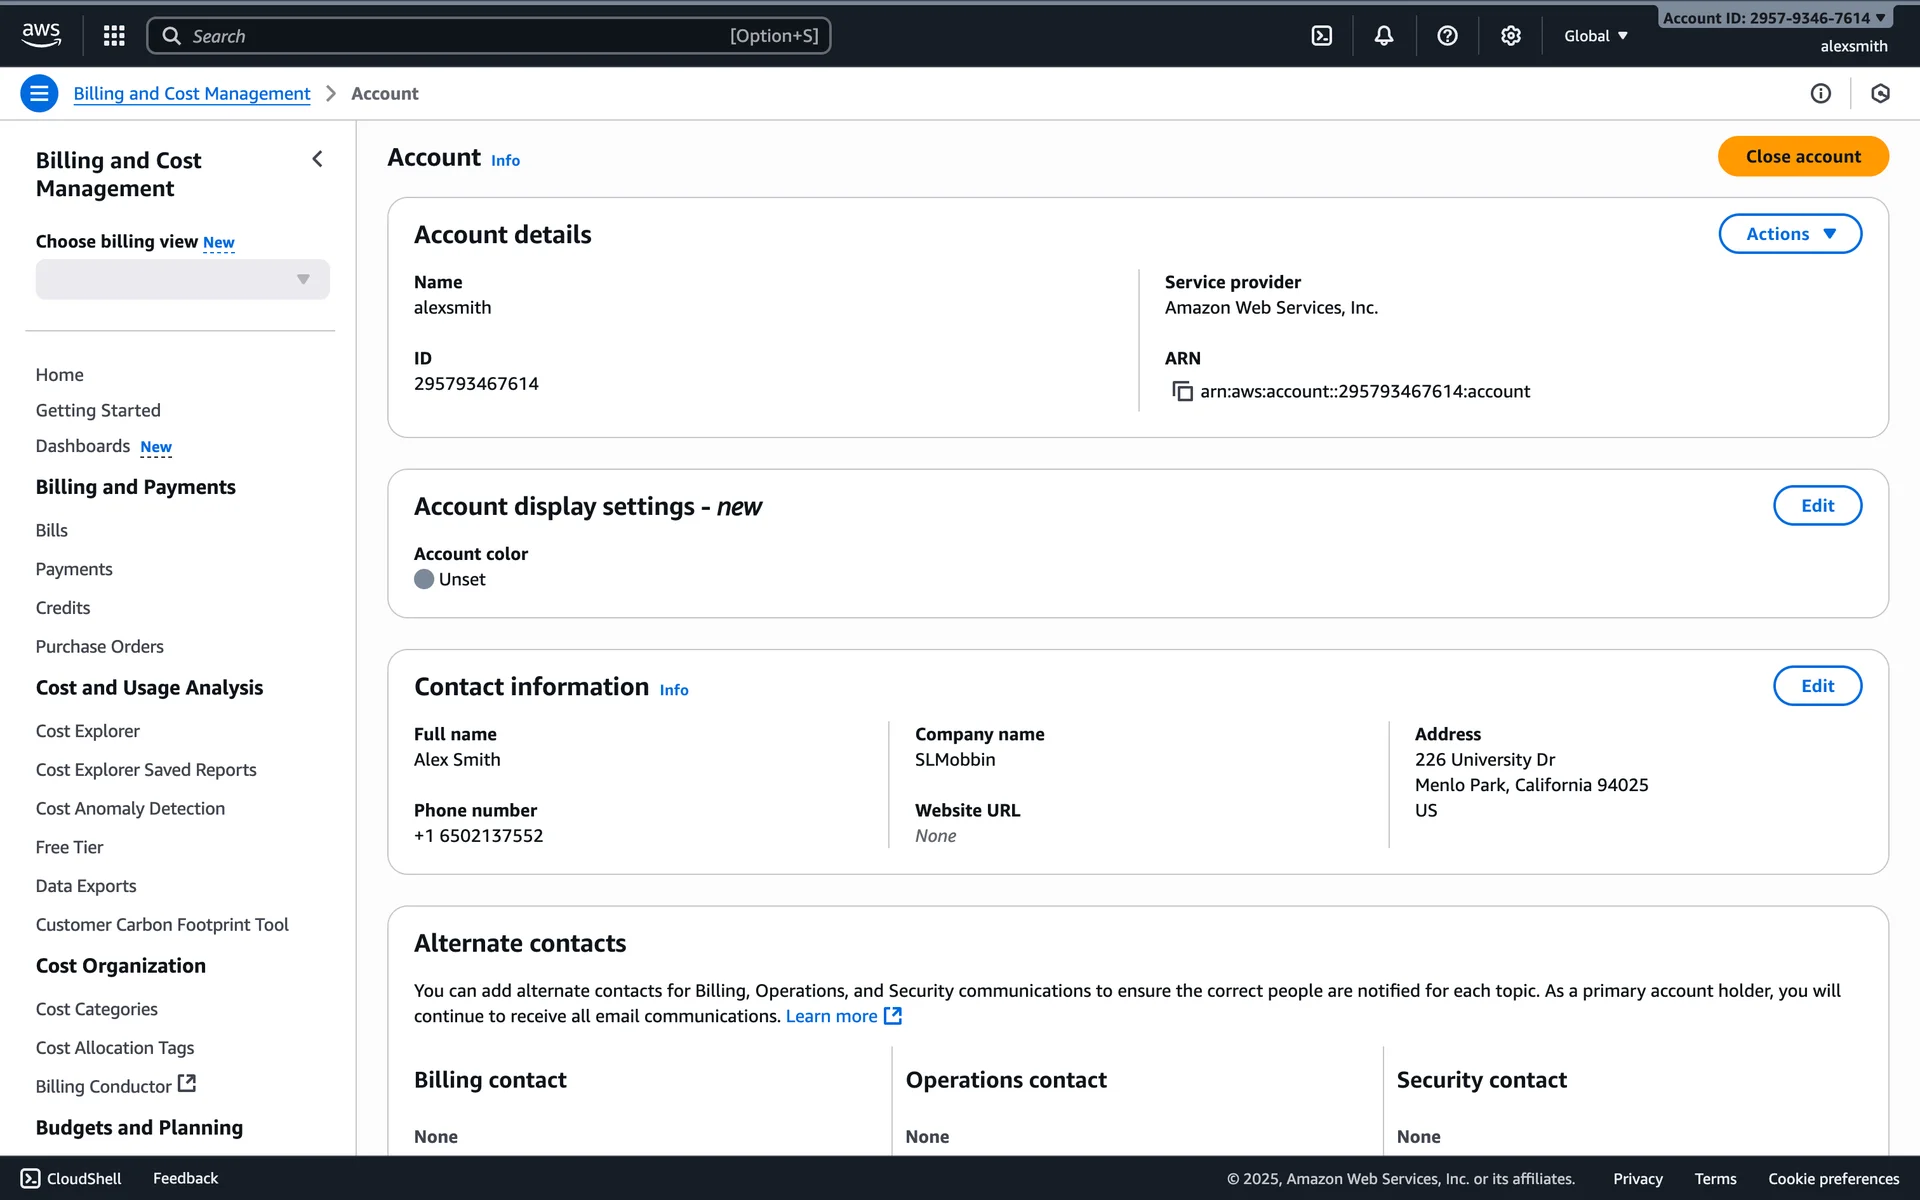Open the settings gear in top bar
The width and height of the screenshot is (1920, 1200).
point(1511,36)
